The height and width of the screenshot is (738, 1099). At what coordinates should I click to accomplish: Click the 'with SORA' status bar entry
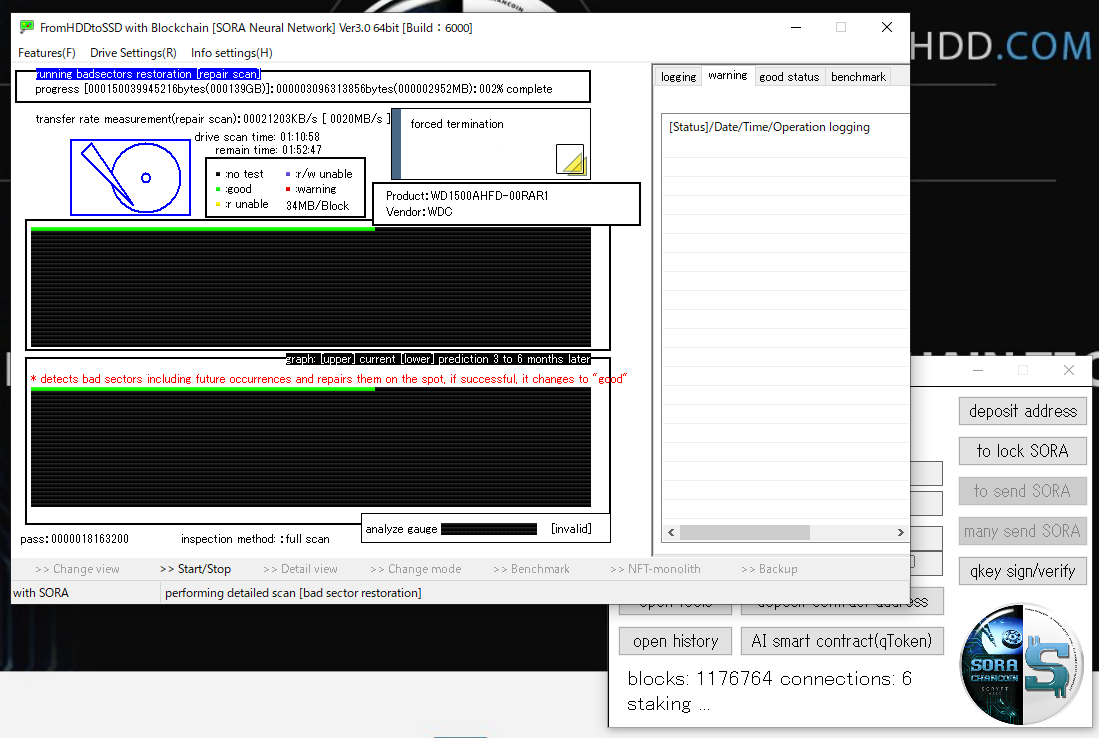(x=41, y=593)
